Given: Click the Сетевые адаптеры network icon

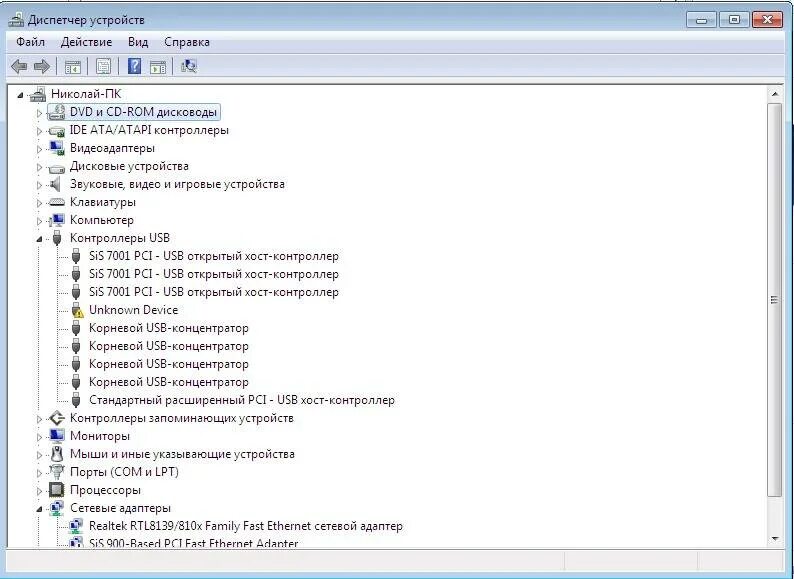Looking at the screenshot, I should (x=57, y=508).
